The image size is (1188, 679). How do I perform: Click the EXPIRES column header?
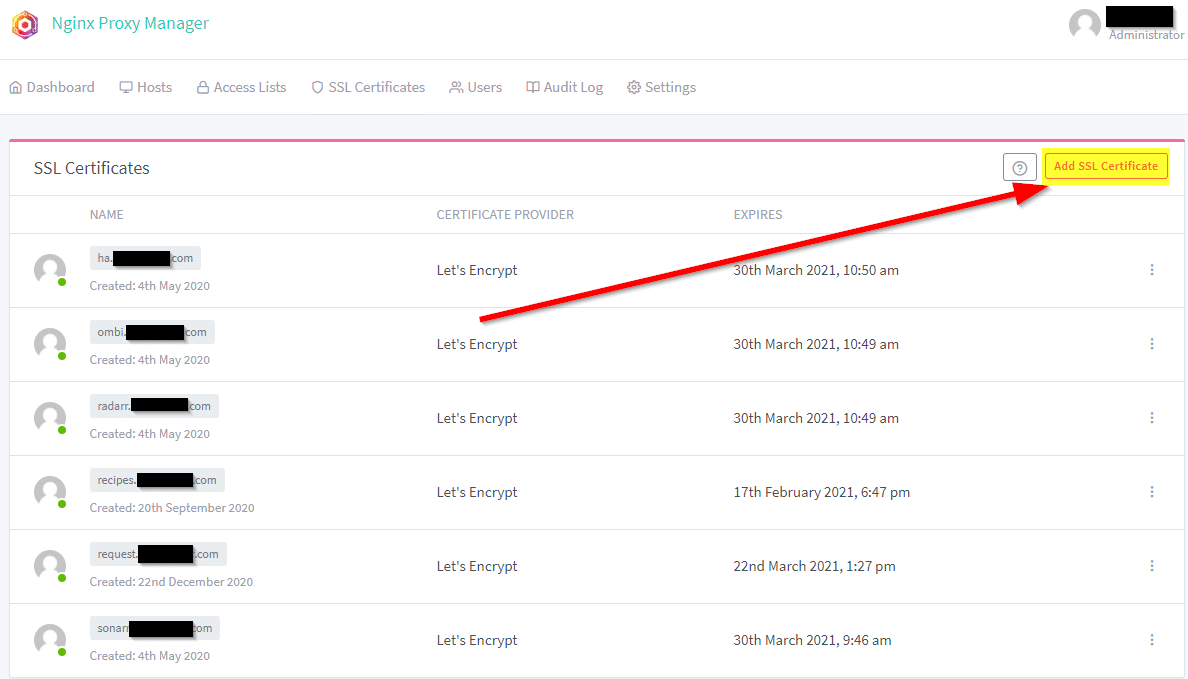[758, 214]
